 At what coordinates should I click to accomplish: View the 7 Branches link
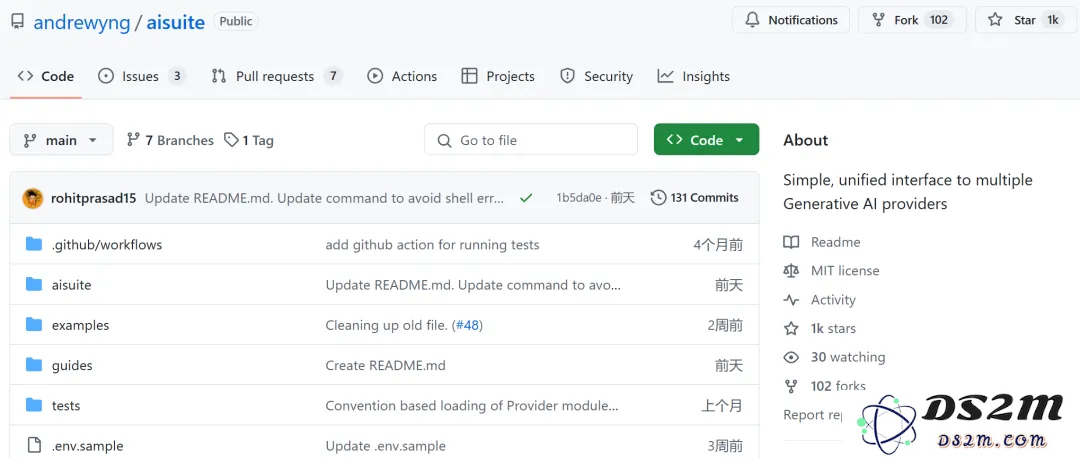[170, 140]
